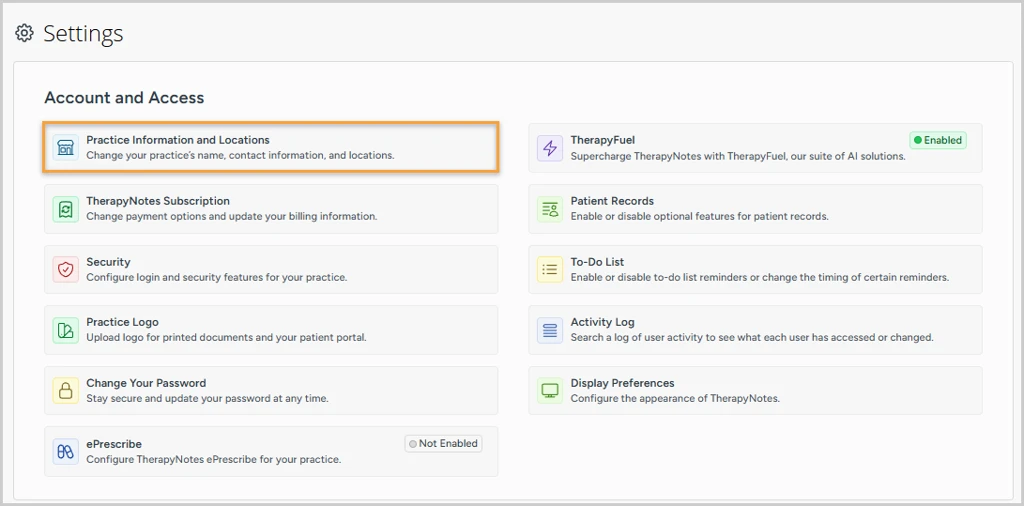Click 'Change payment options and update your billing information.'
The width and height of the screenshot is (1024, 506).
pos(232,216)
